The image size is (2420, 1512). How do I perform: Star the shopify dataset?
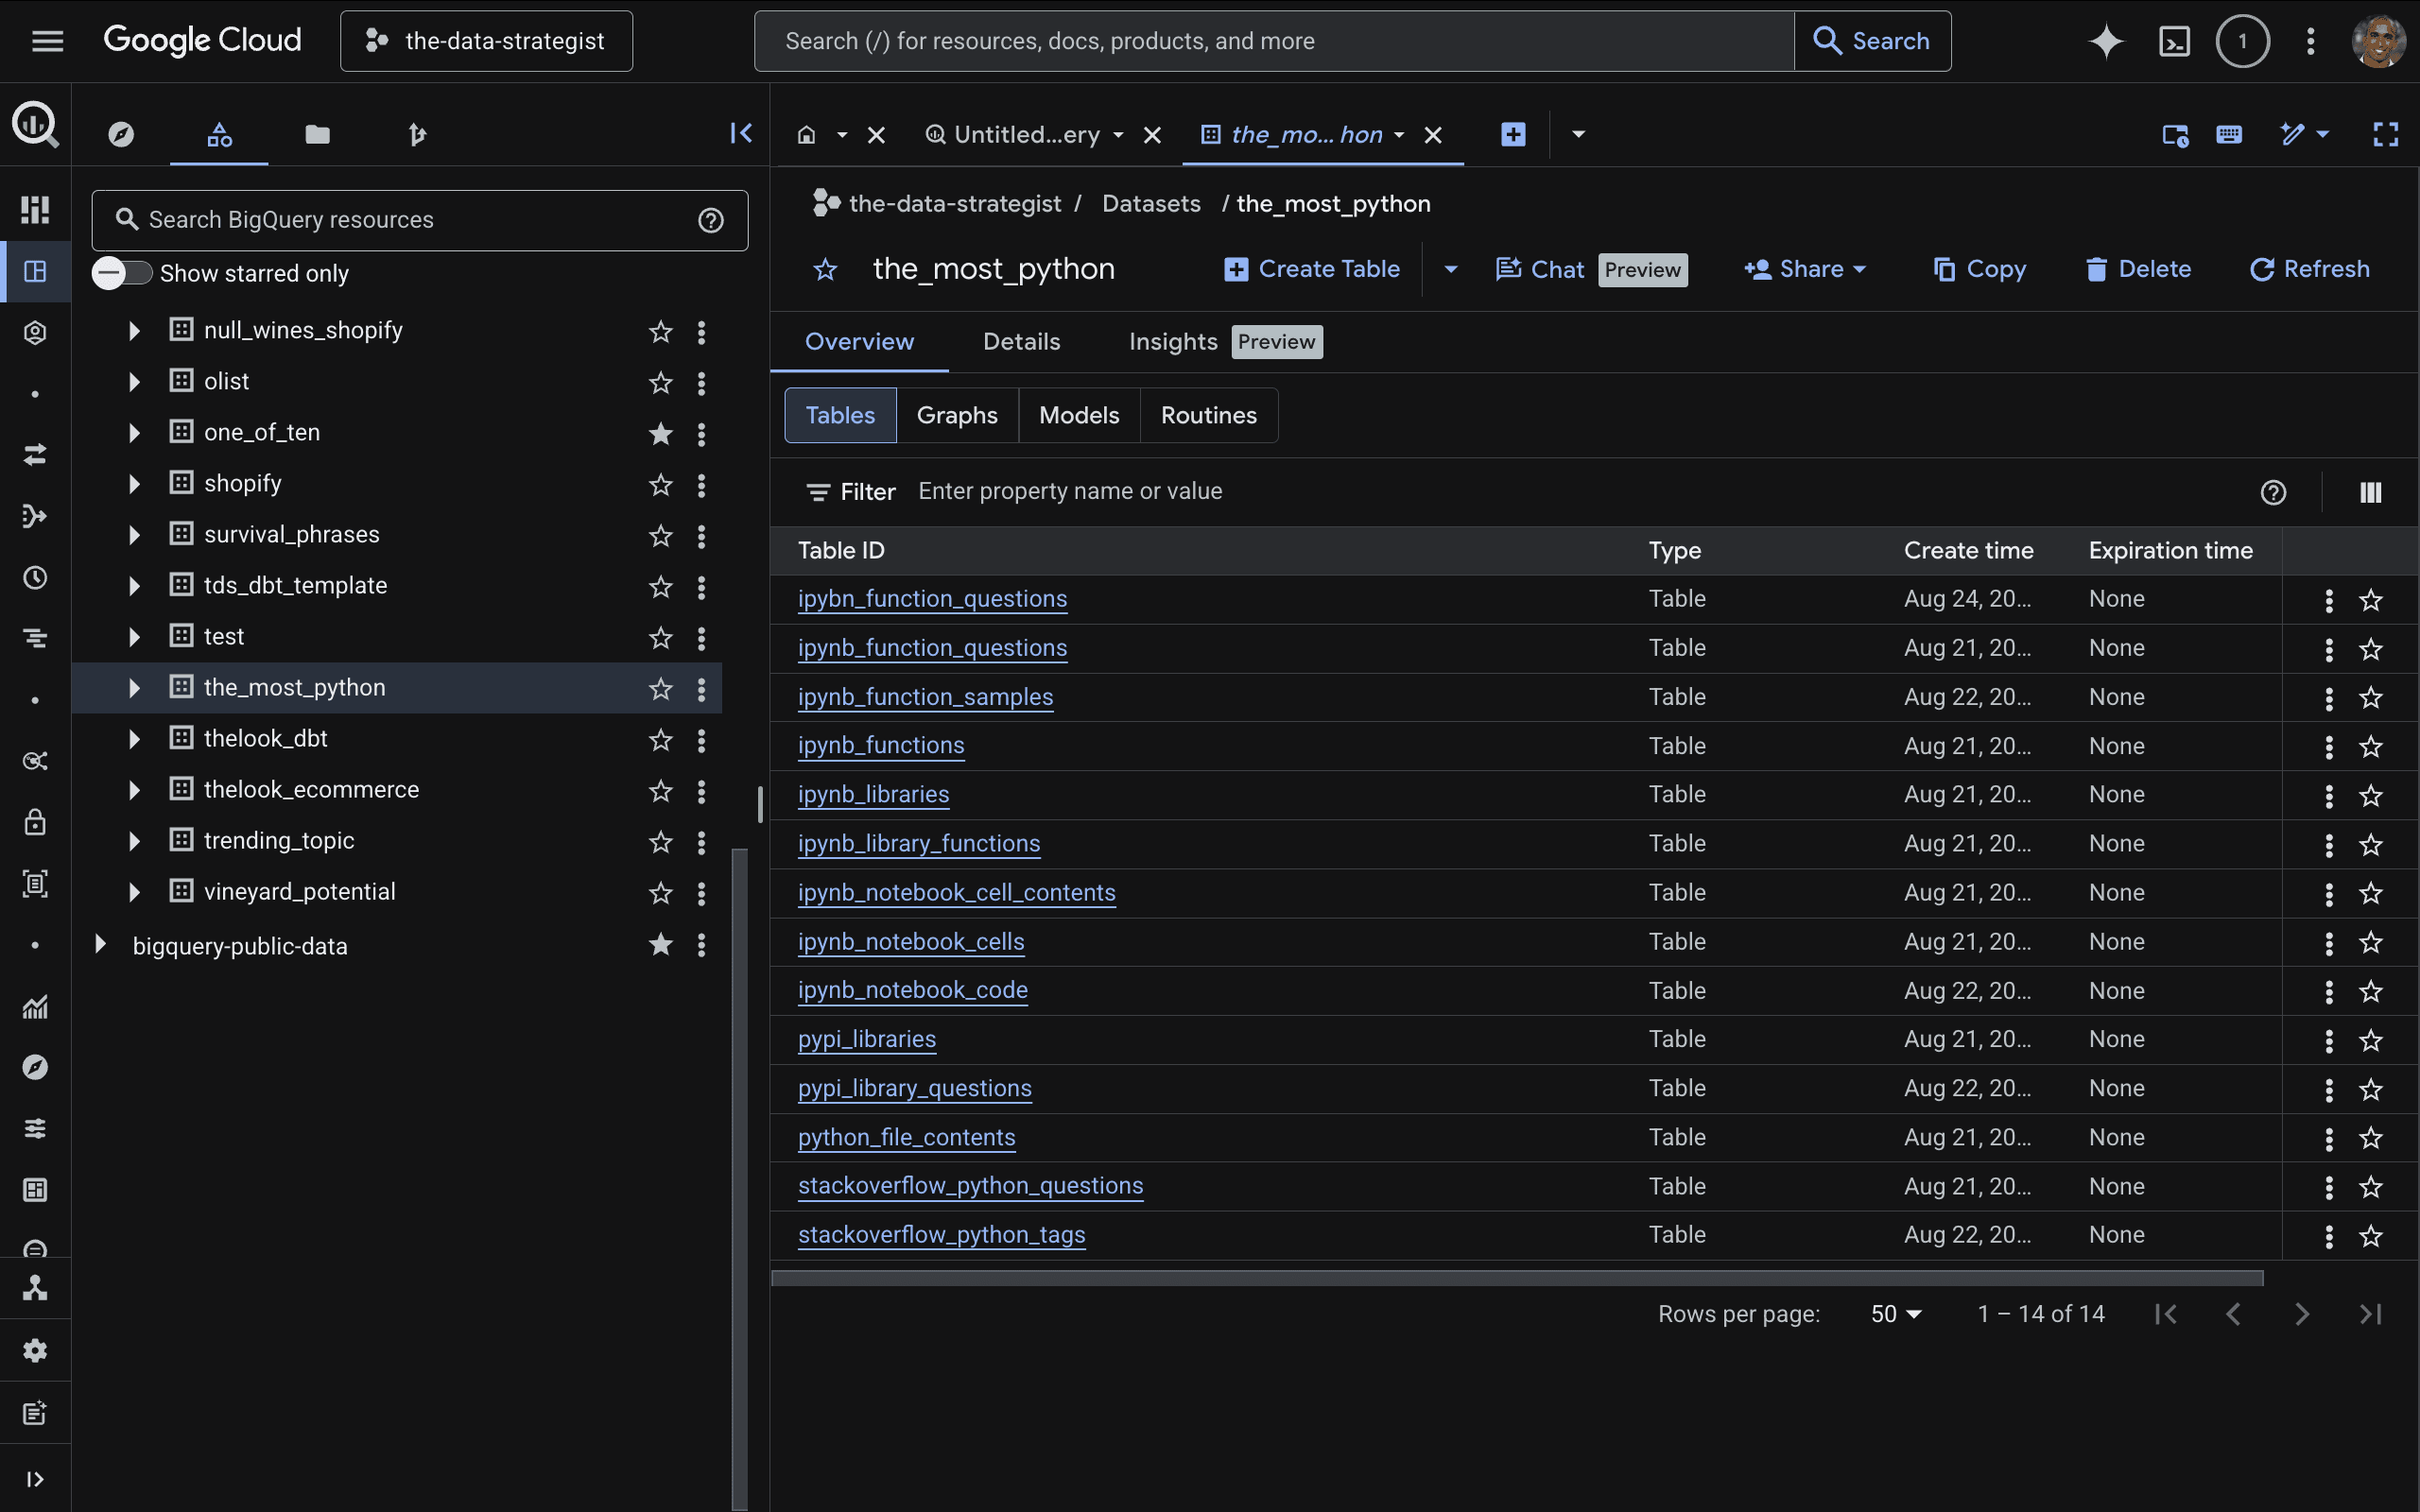point(660,484)
